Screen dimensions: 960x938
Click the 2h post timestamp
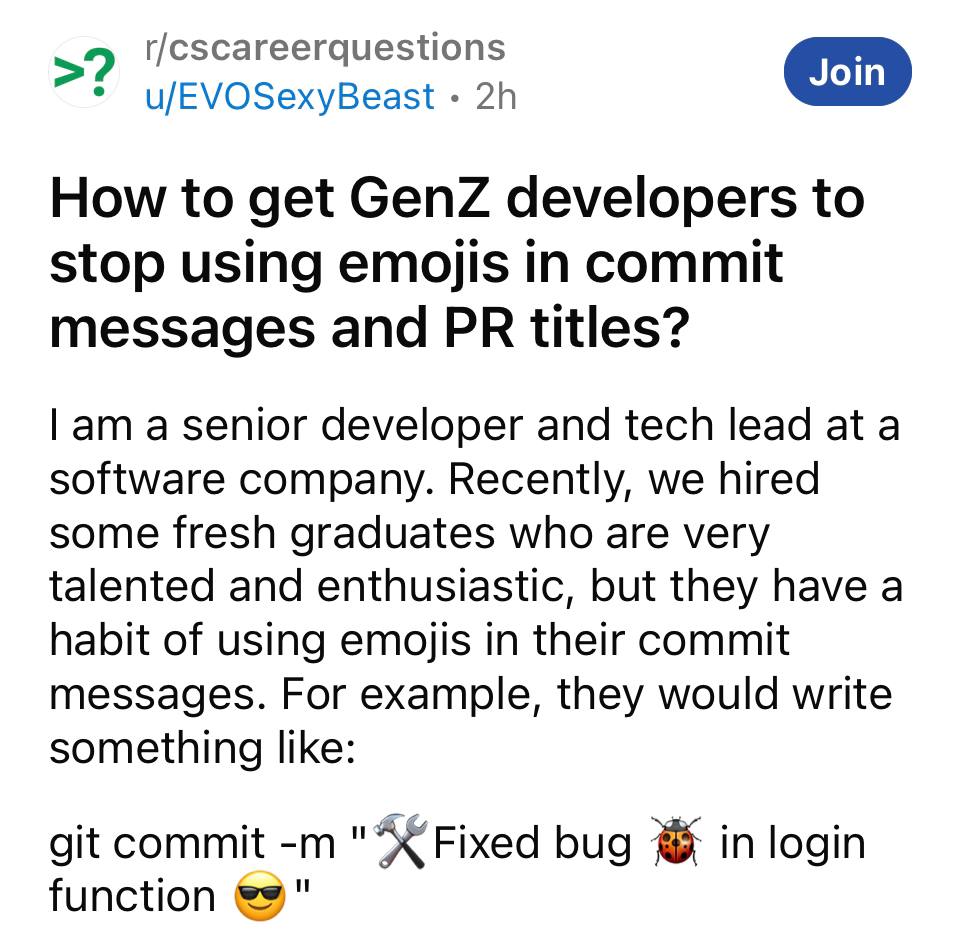tap(496, 97)
